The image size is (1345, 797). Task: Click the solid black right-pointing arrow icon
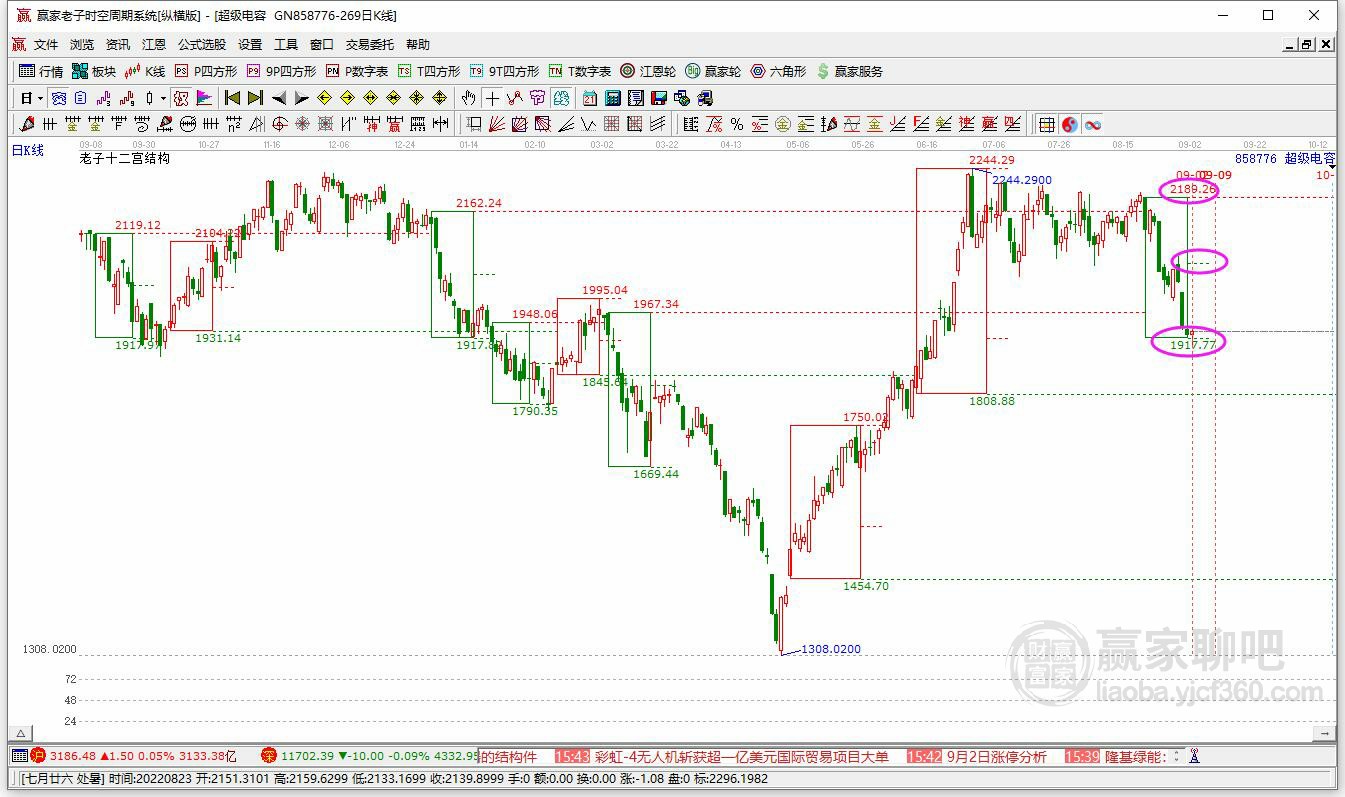point(301,98)
